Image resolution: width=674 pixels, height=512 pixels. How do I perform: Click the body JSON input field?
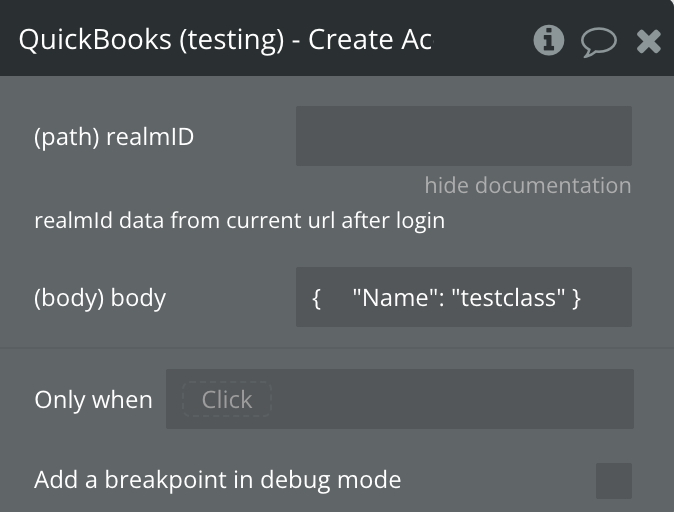(x=463, y=297)
